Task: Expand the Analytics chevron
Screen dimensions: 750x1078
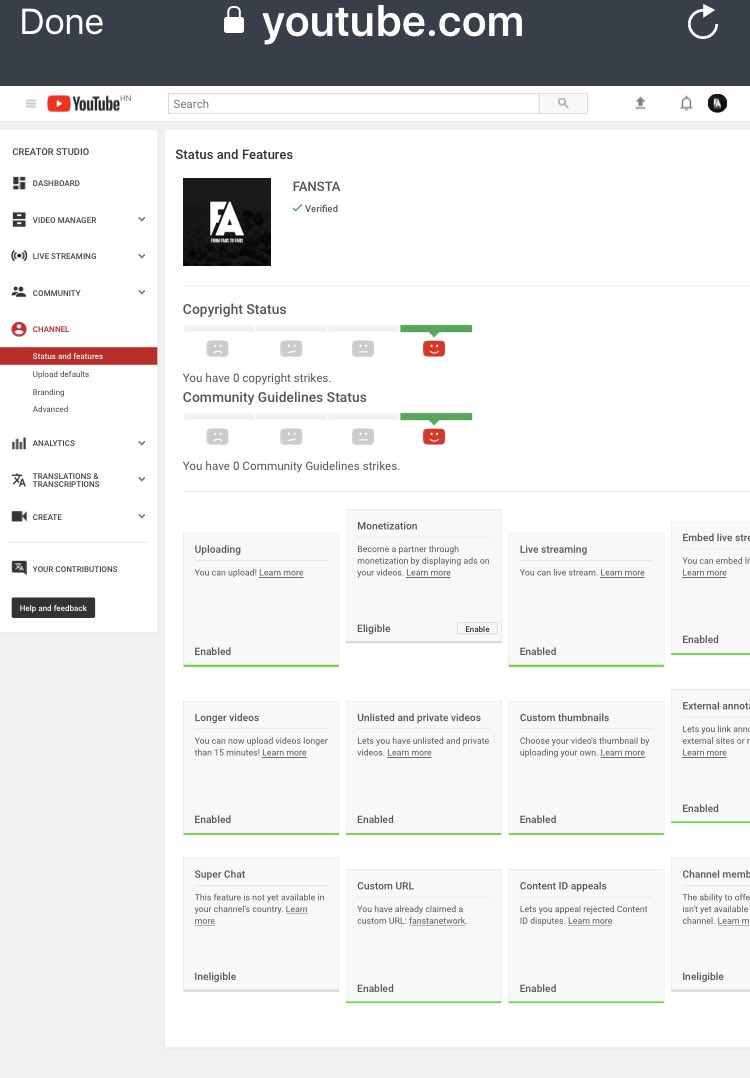Action: [142, 443]
